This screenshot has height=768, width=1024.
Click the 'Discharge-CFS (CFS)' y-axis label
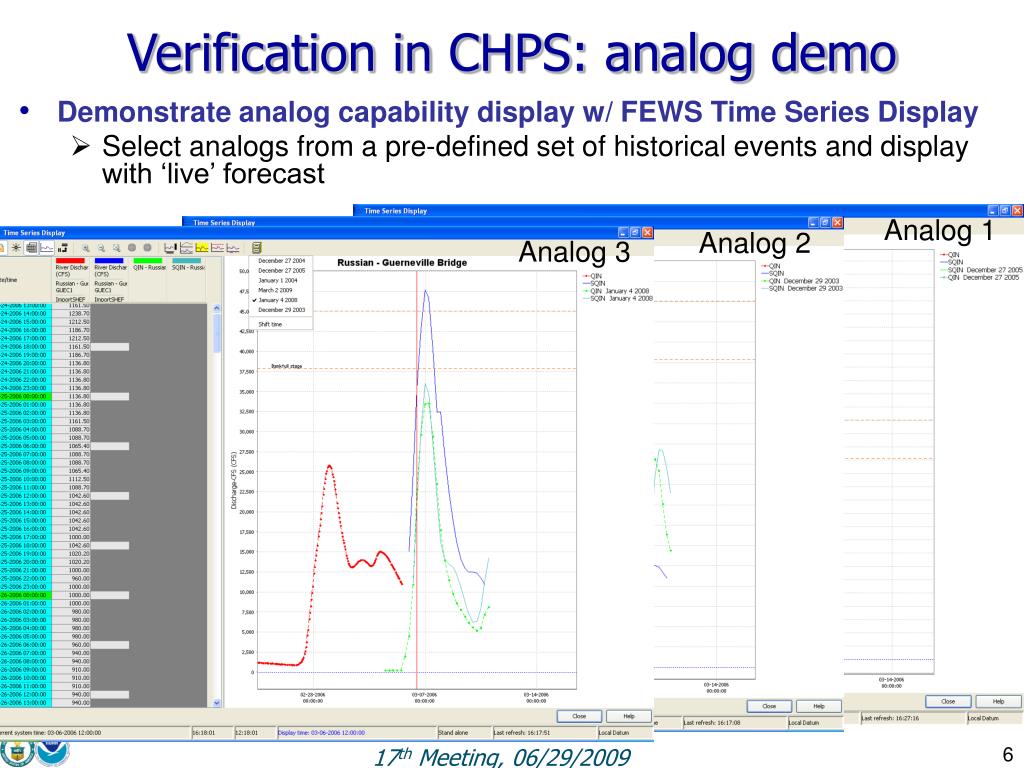point(234,481)
